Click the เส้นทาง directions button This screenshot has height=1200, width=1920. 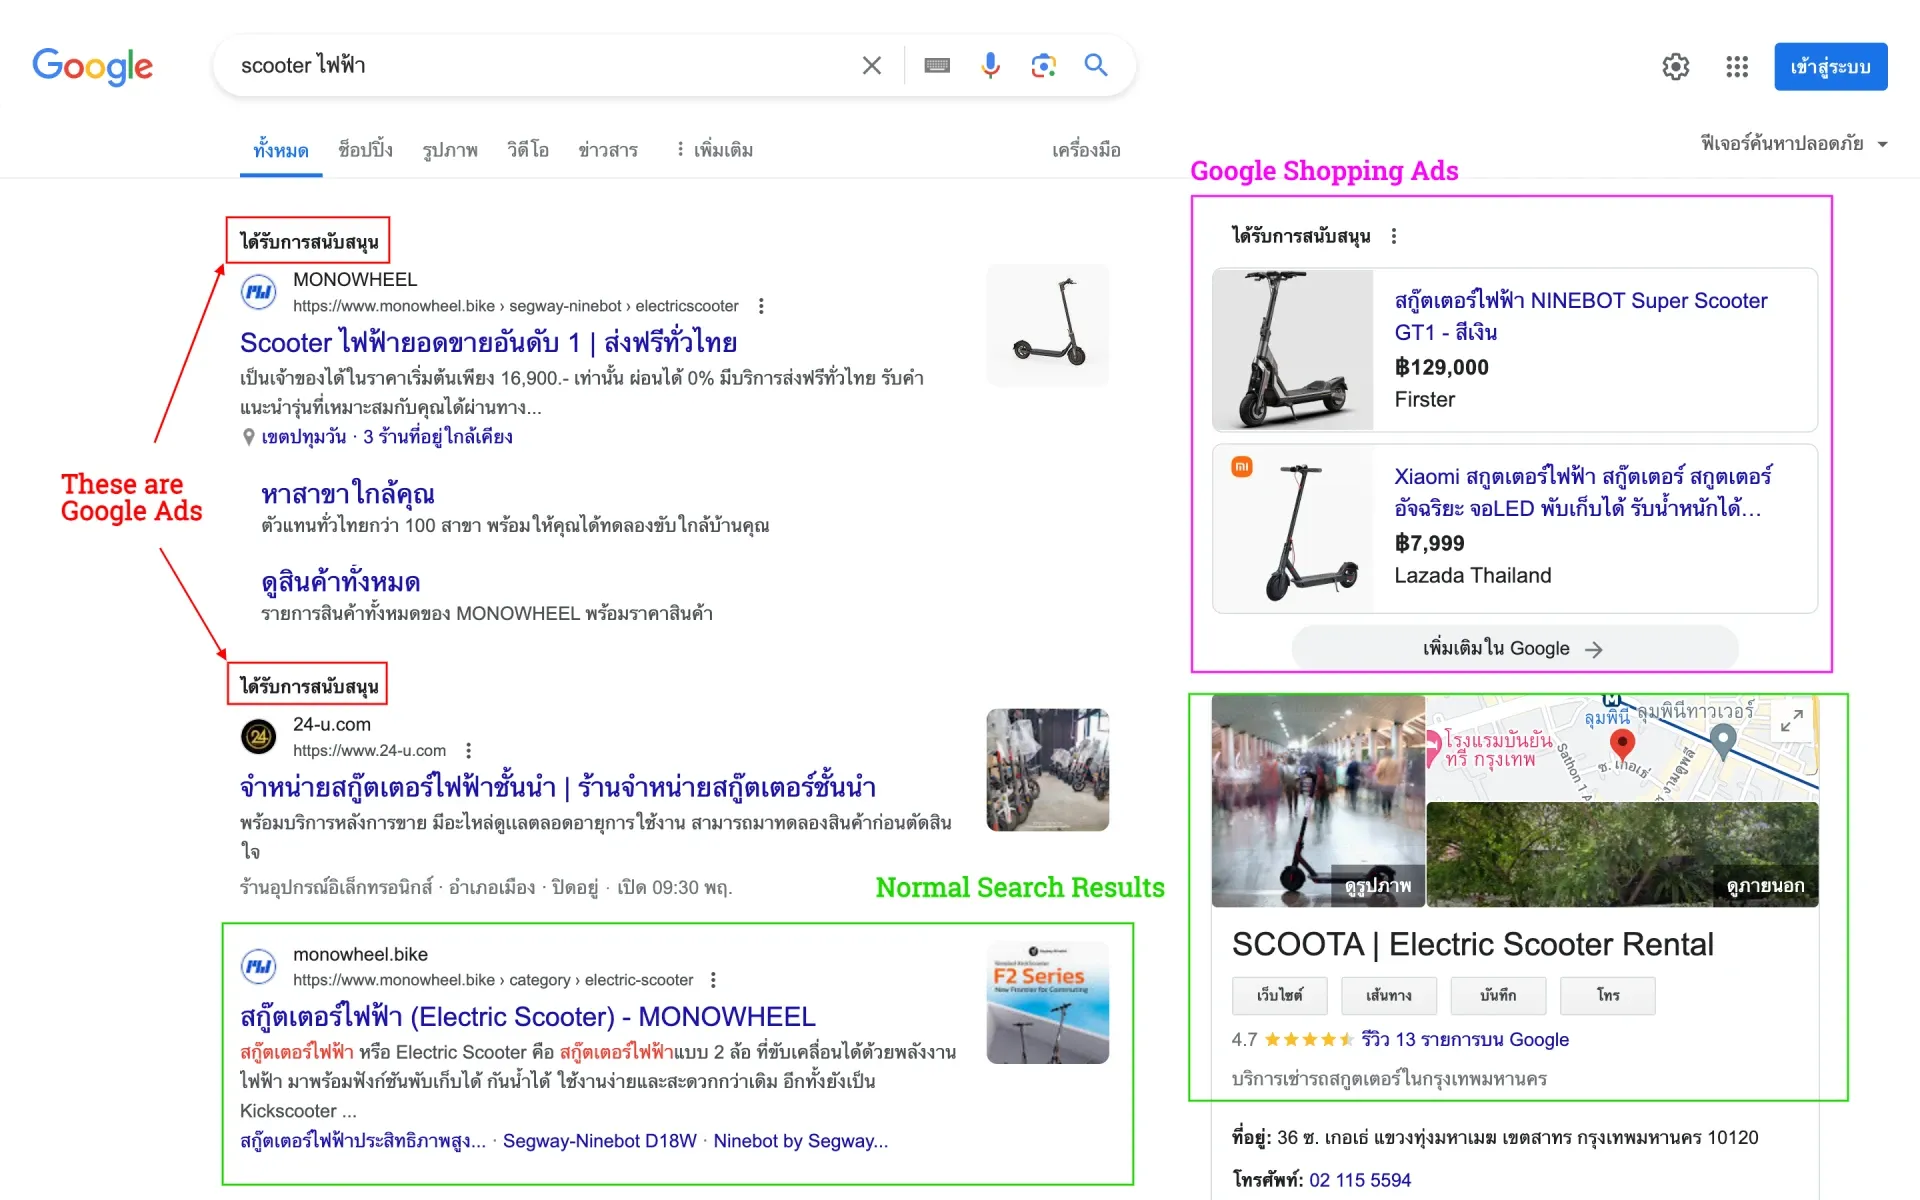[x=1389, y=996]
